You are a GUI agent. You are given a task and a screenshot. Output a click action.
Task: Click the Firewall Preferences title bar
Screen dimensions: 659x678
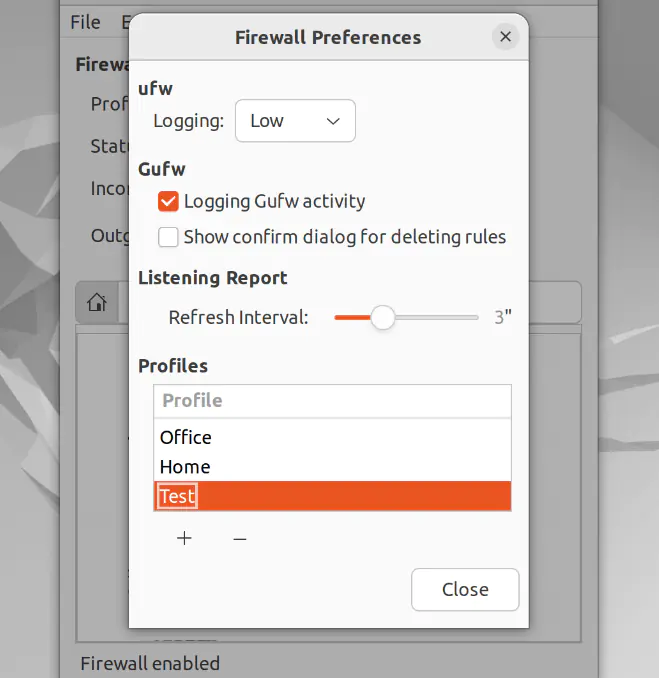tap(327, 38)
